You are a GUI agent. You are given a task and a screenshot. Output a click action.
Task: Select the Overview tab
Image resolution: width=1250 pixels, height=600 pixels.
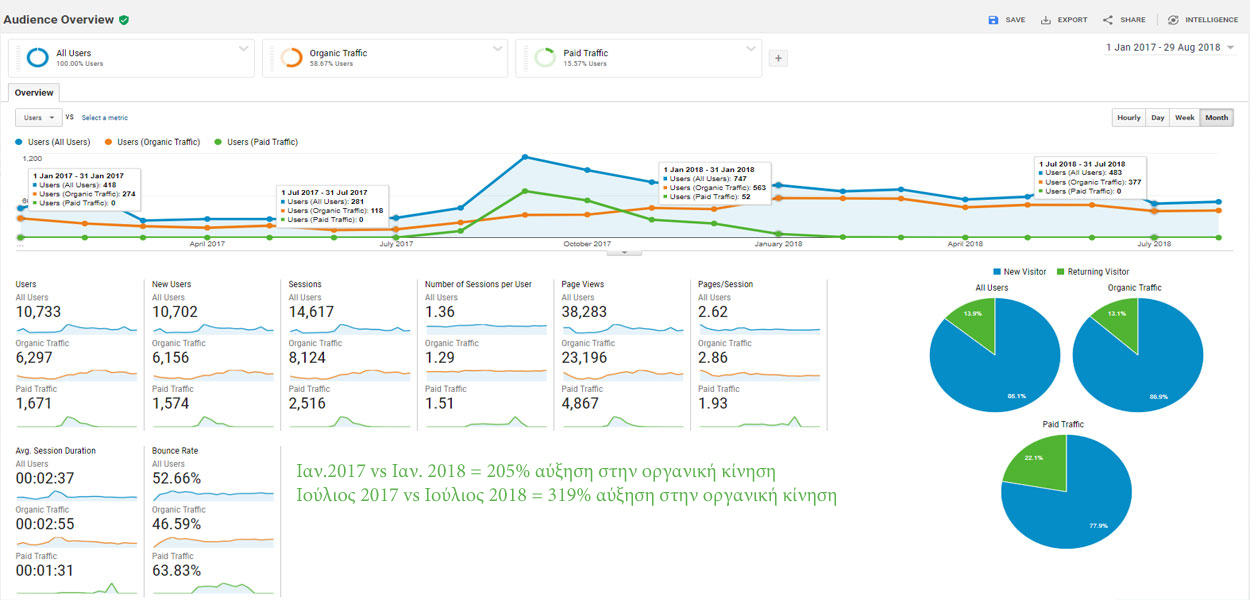coord(34,93)
